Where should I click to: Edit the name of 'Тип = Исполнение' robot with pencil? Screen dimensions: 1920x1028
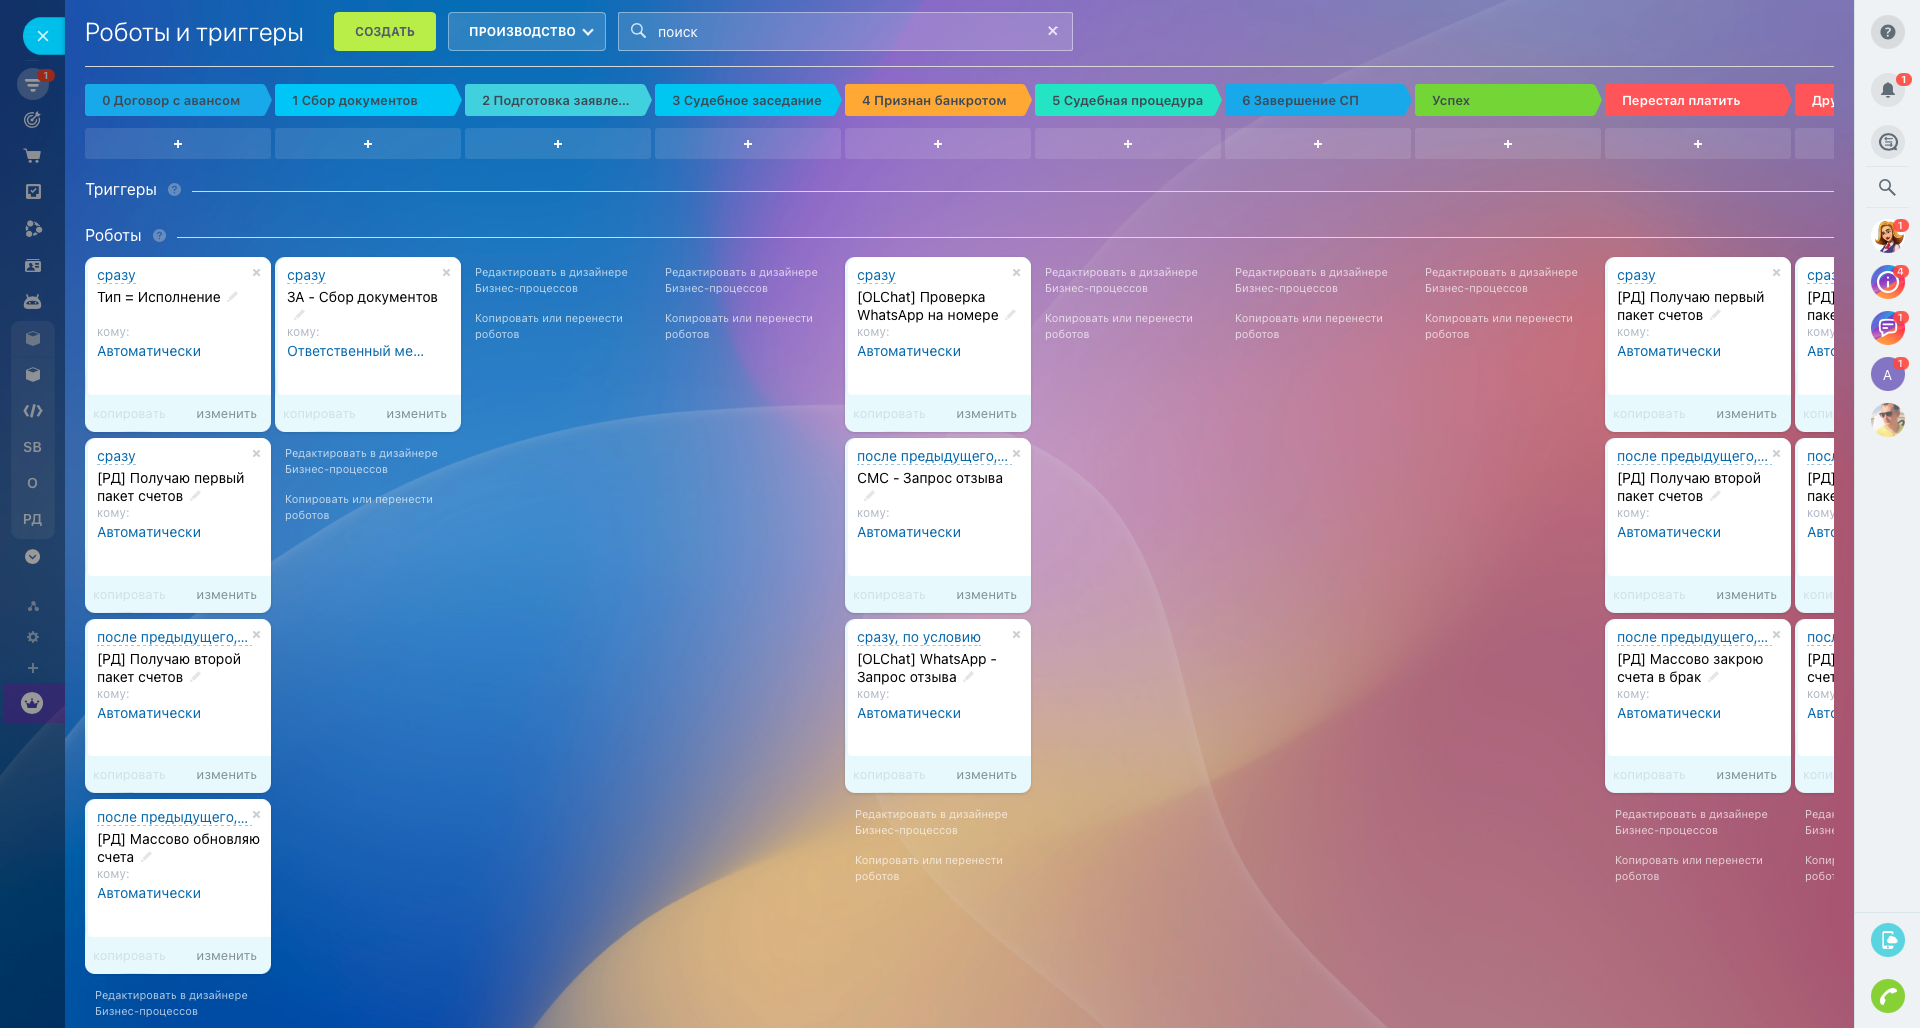pos(233,297)
